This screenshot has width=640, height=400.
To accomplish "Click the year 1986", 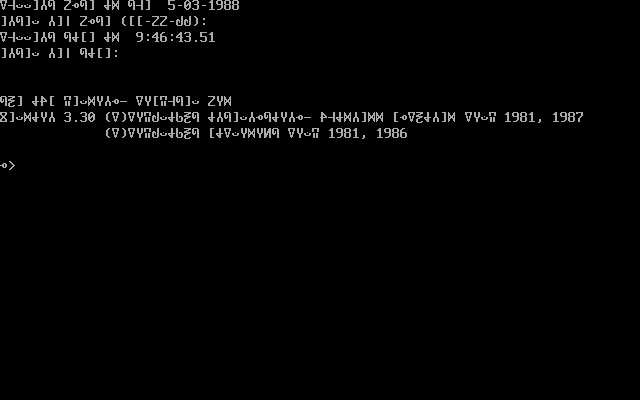I will 391,133.
